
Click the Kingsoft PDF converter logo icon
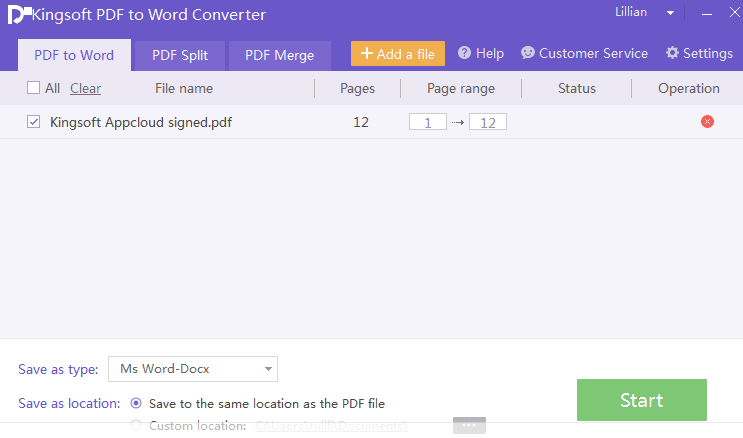19,14
